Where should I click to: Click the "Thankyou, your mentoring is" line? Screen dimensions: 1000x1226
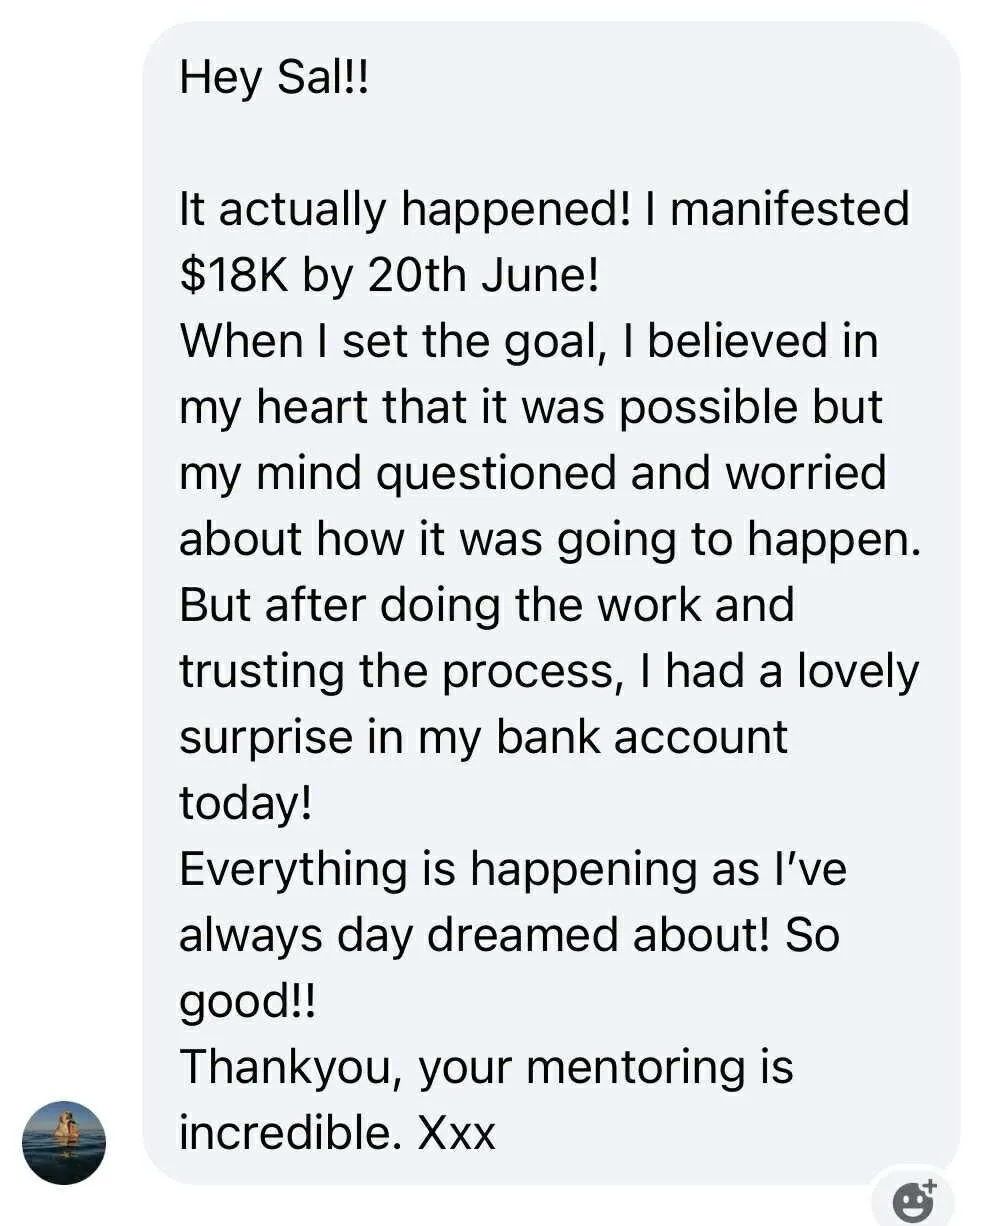click(486, 1067)
